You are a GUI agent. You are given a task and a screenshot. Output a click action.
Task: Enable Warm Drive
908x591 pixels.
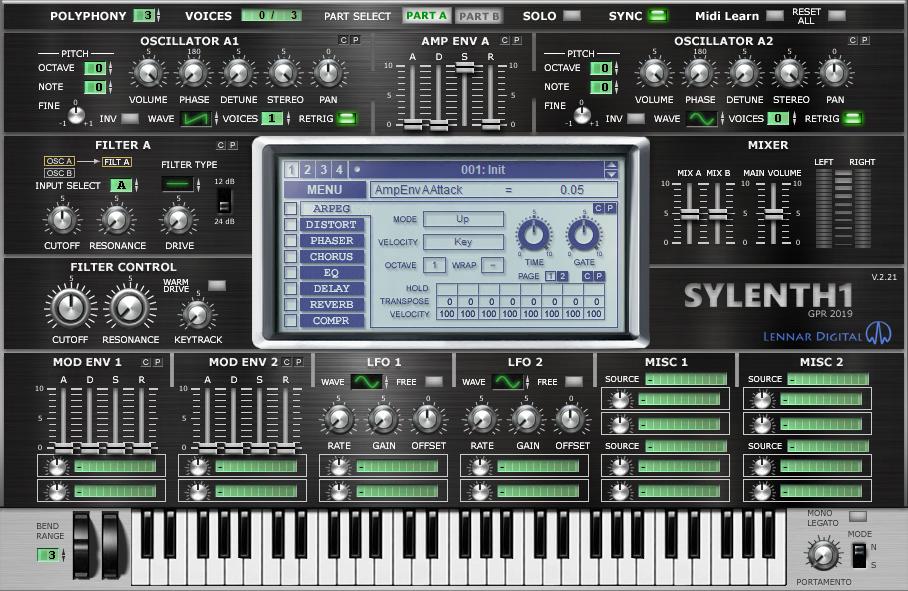click(217, 285)
